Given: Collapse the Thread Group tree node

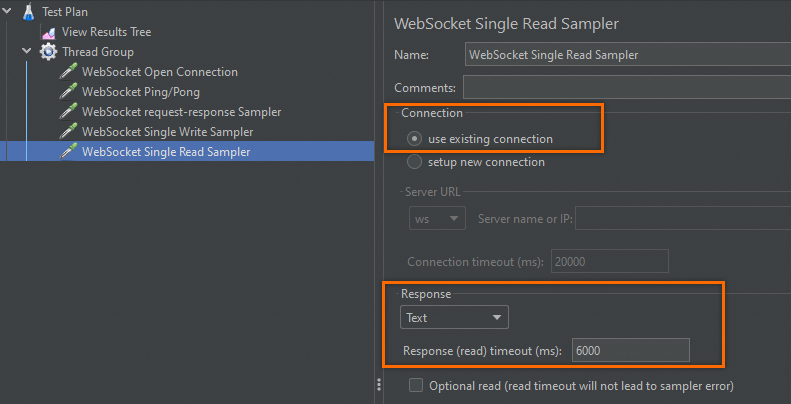Looking at the screenshot, I should pos(26,52).
